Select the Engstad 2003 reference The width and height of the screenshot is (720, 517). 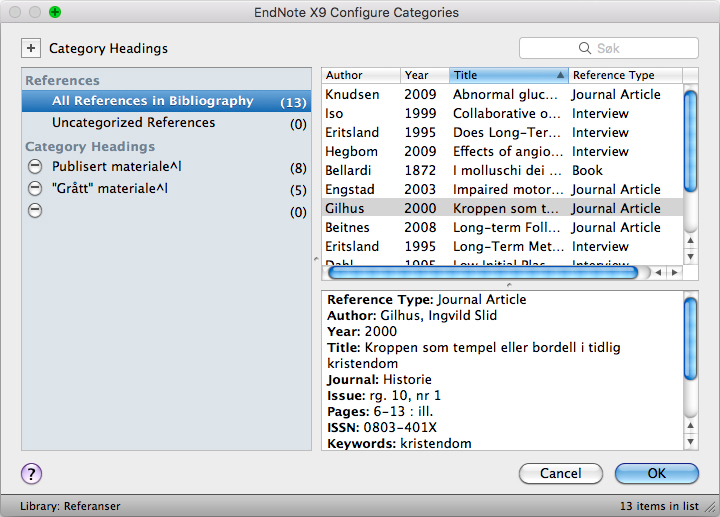502,189
